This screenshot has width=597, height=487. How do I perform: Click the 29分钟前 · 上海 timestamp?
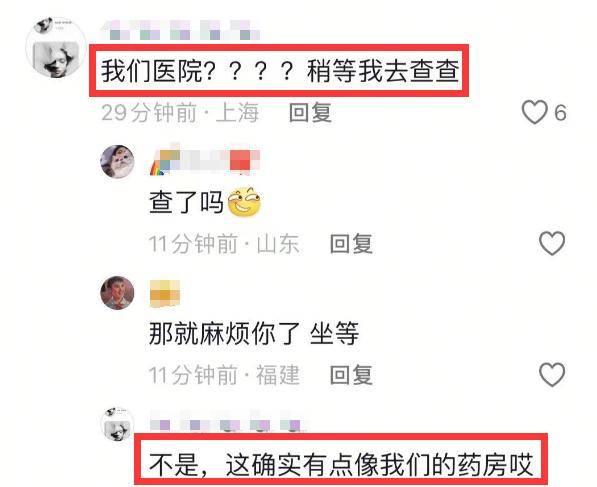[180, 113]
